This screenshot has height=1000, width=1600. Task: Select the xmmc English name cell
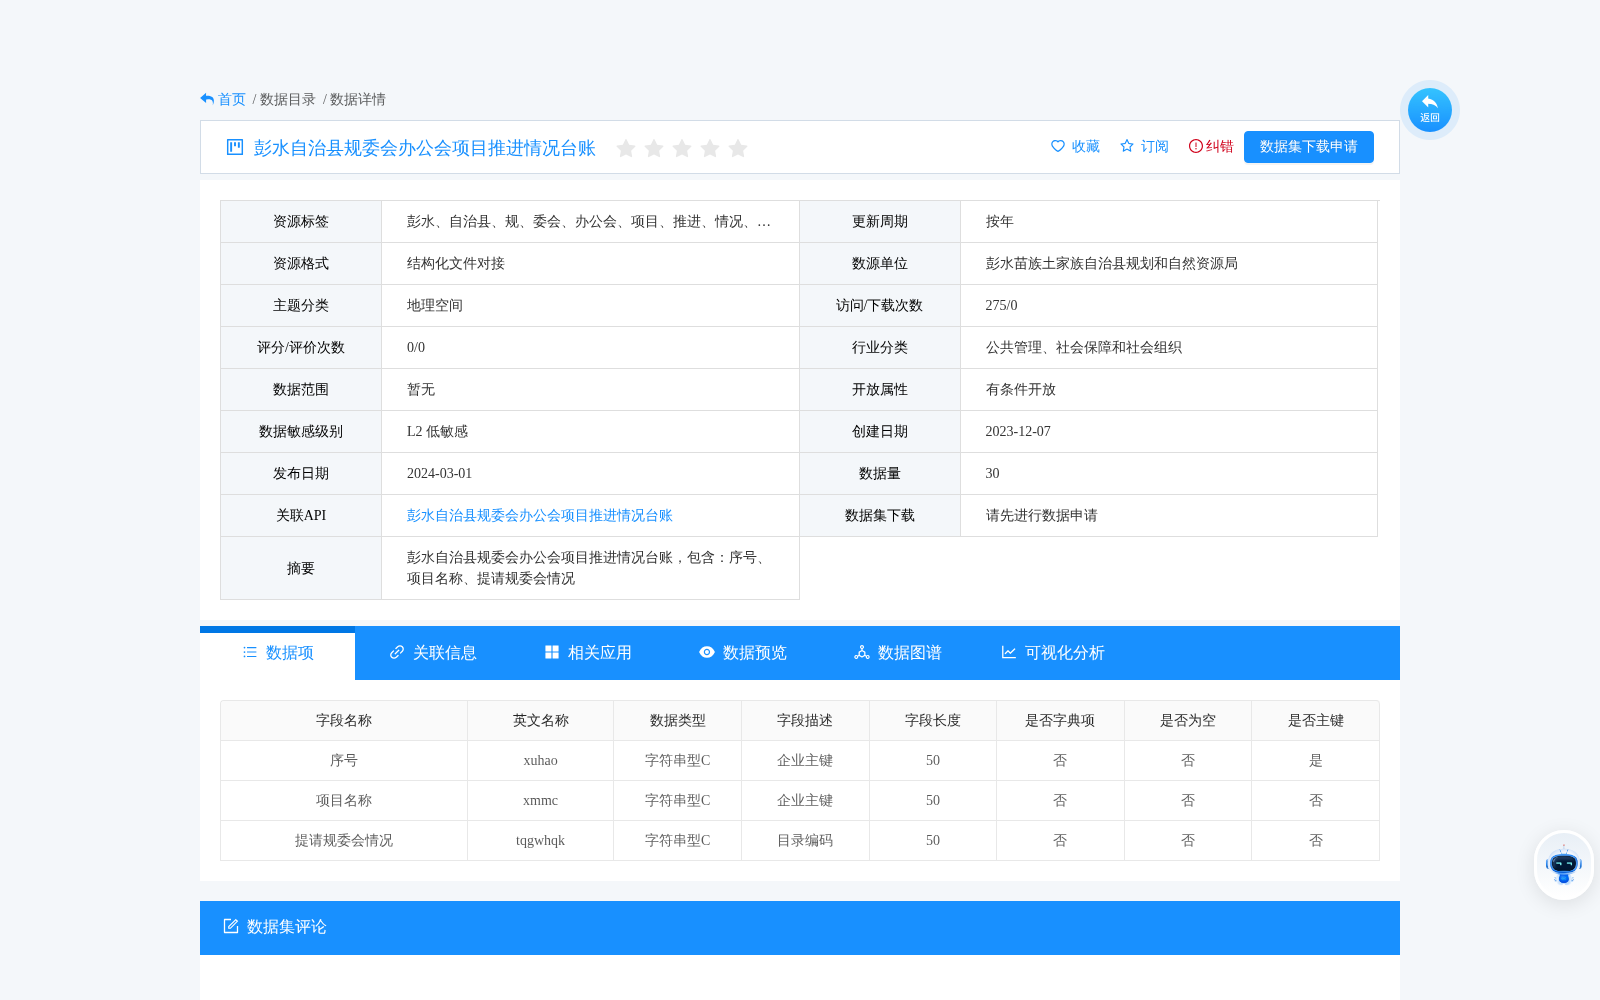(x=541, y=801)
